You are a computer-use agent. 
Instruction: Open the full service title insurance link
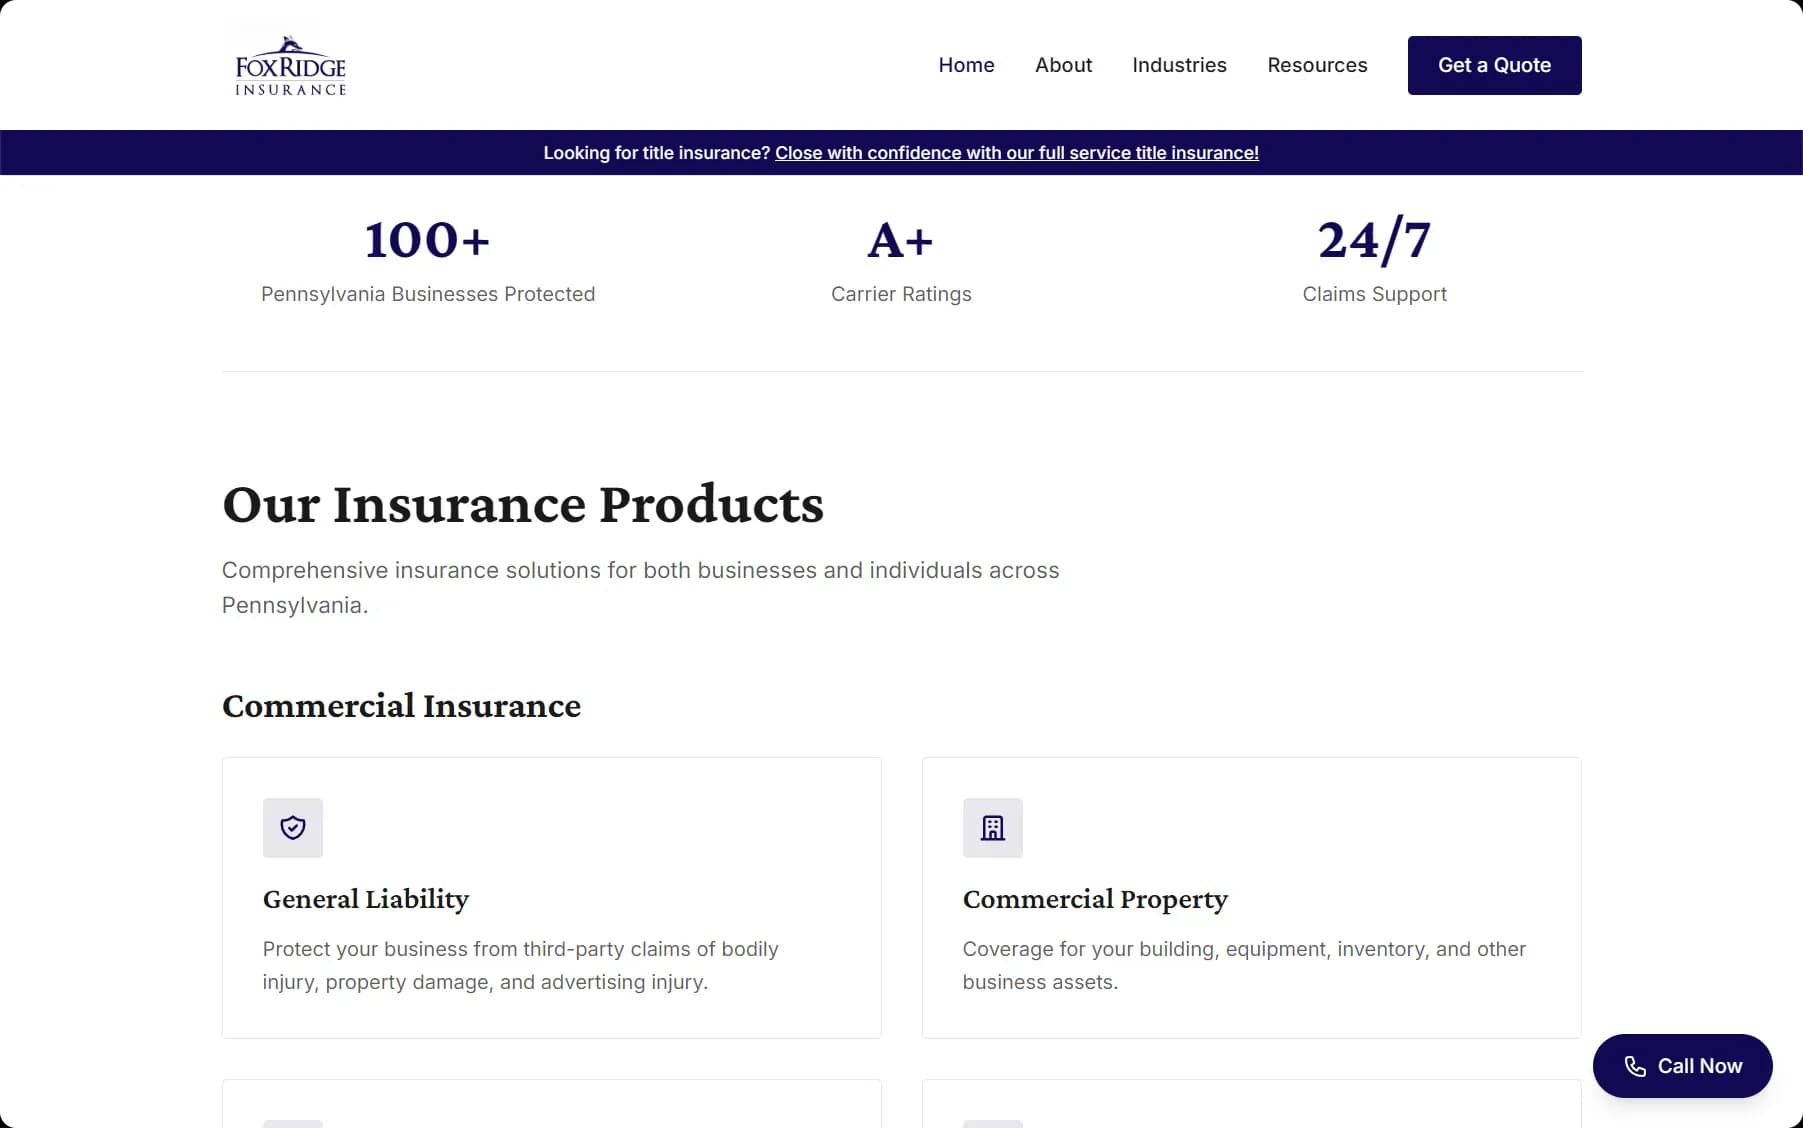pyautogui.click(x=1016, y=153)
